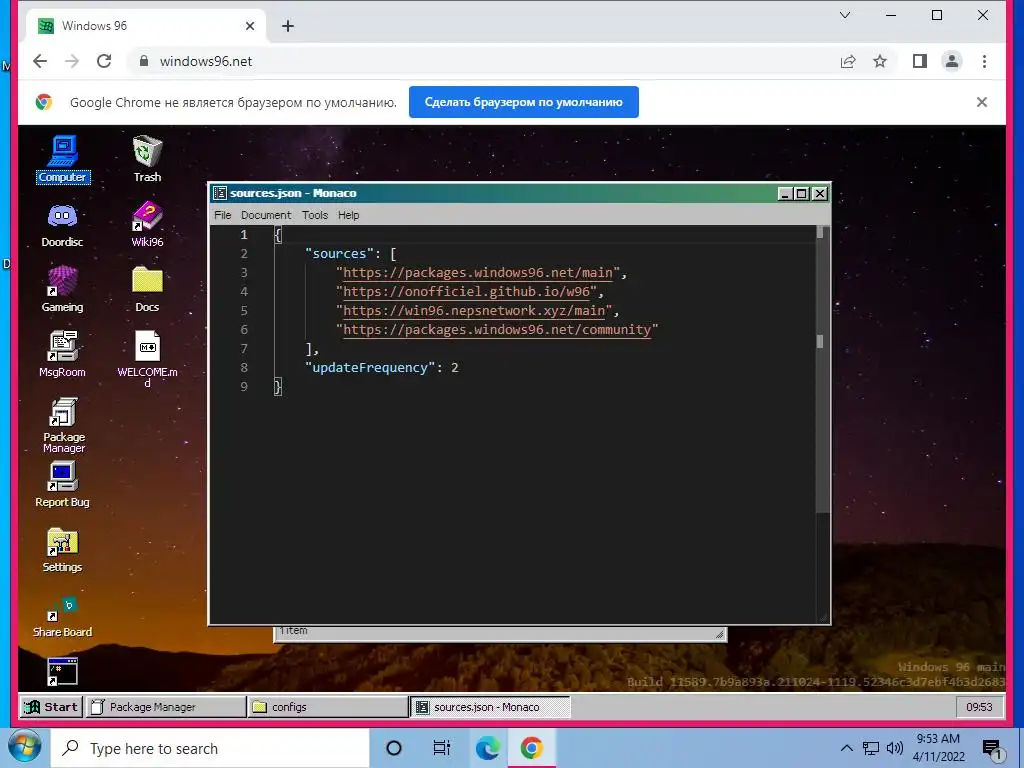This screenshot has width=1024, height=768.
Task: Open Chrome three-dot menu
Action: point(984,61)
